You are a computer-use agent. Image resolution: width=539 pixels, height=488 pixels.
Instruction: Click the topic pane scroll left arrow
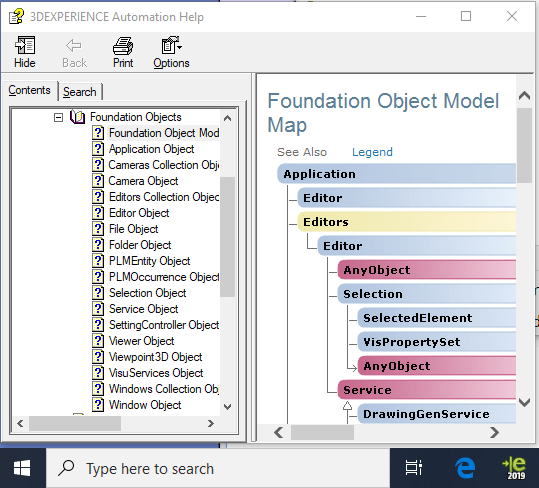pos(279,432)
